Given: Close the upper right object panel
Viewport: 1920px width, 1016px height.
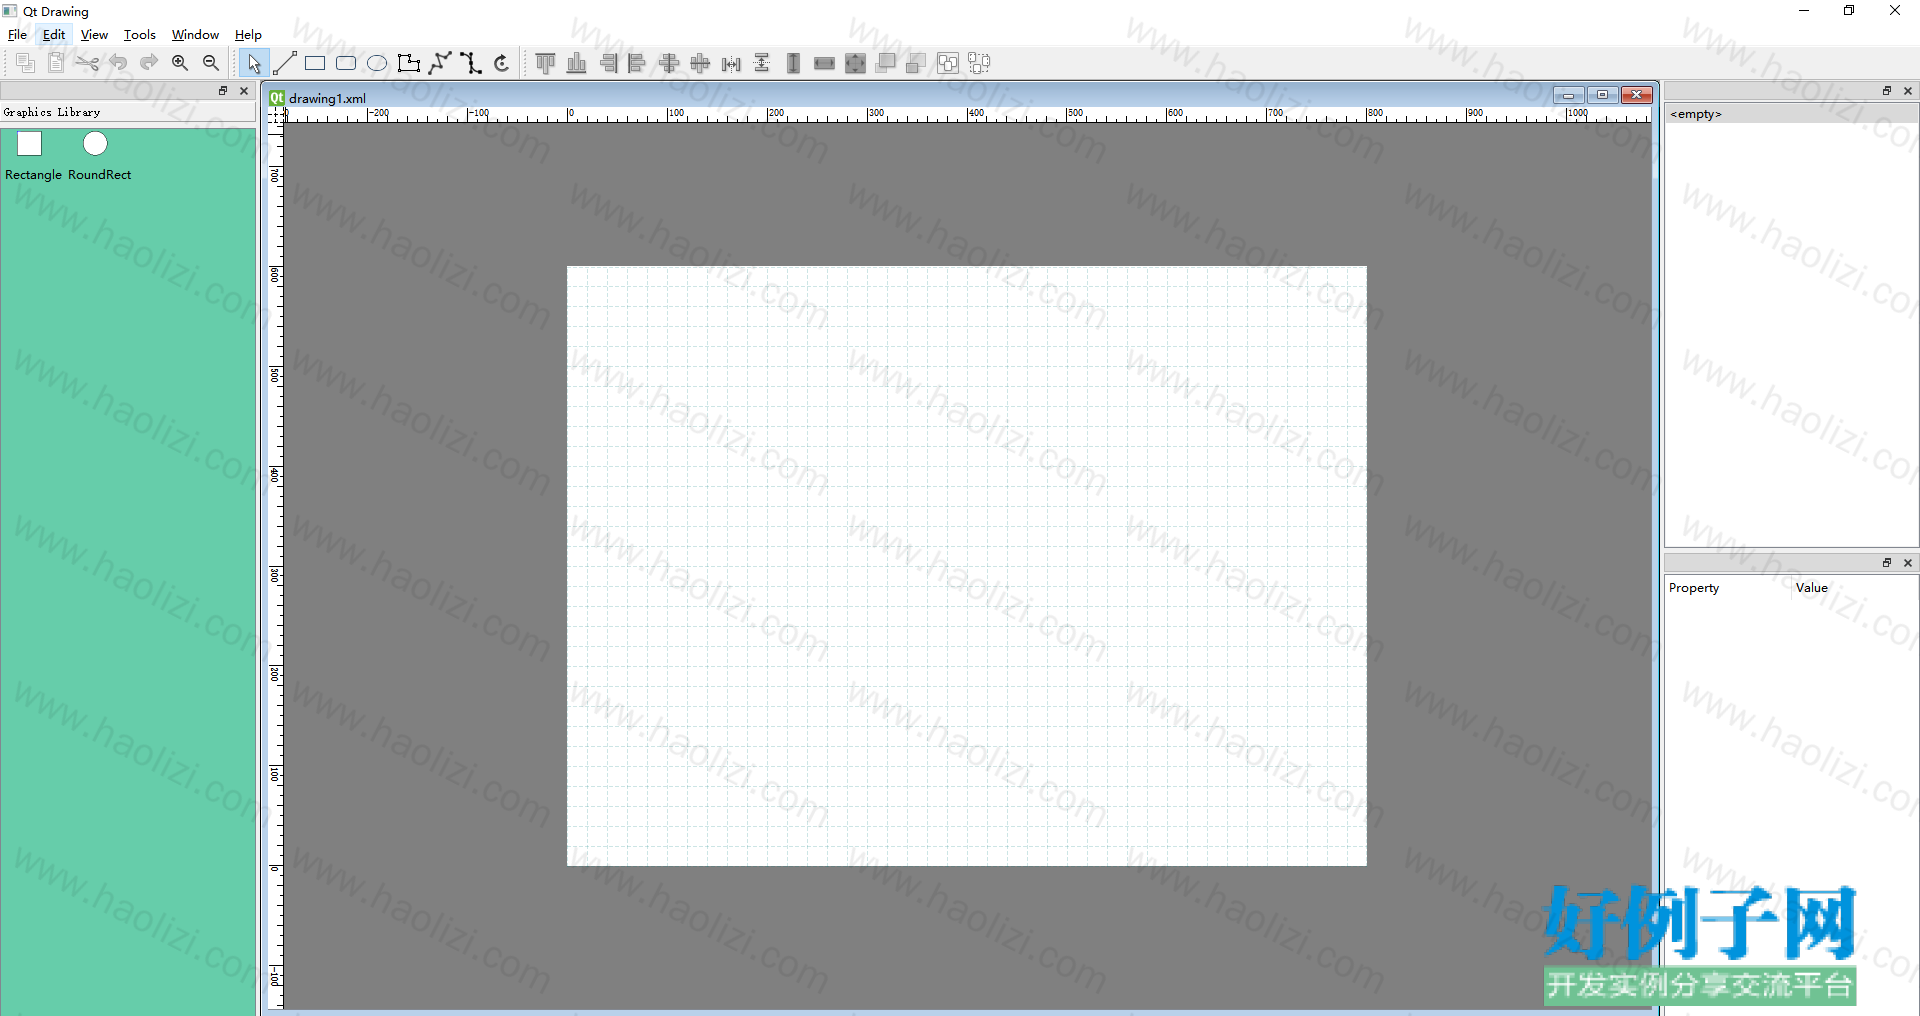Looking at the screenshot, I should 1908,90.
